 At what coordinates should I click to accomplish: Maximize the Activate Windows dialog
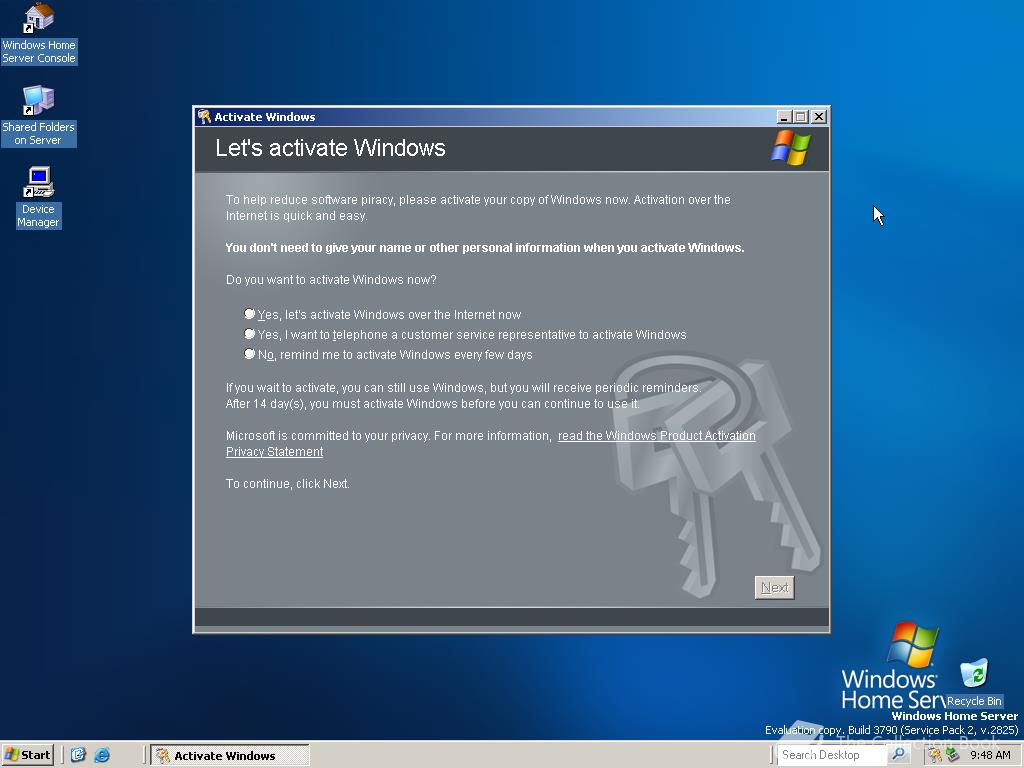(x=801, y=117)
